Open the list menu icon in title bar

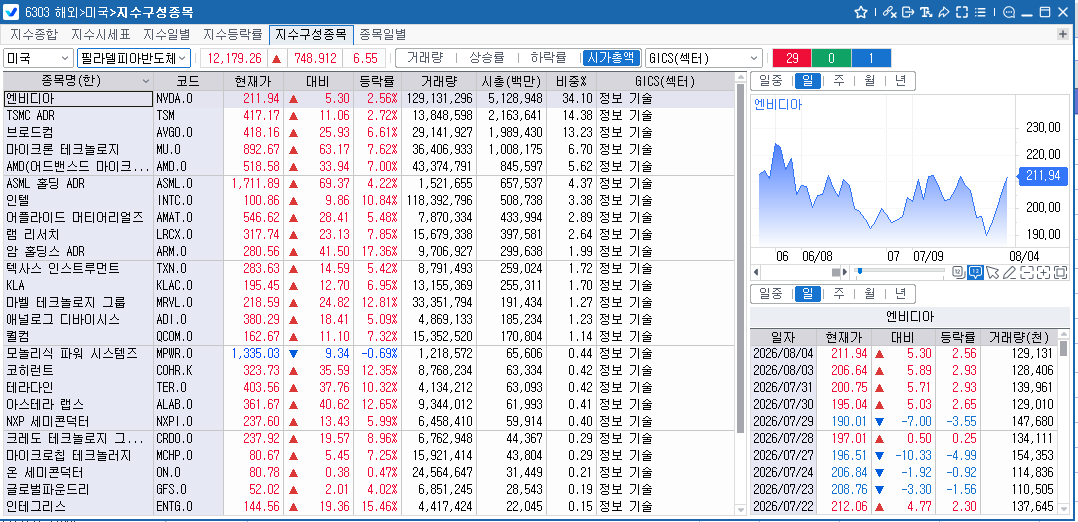[x=980, y=12]
